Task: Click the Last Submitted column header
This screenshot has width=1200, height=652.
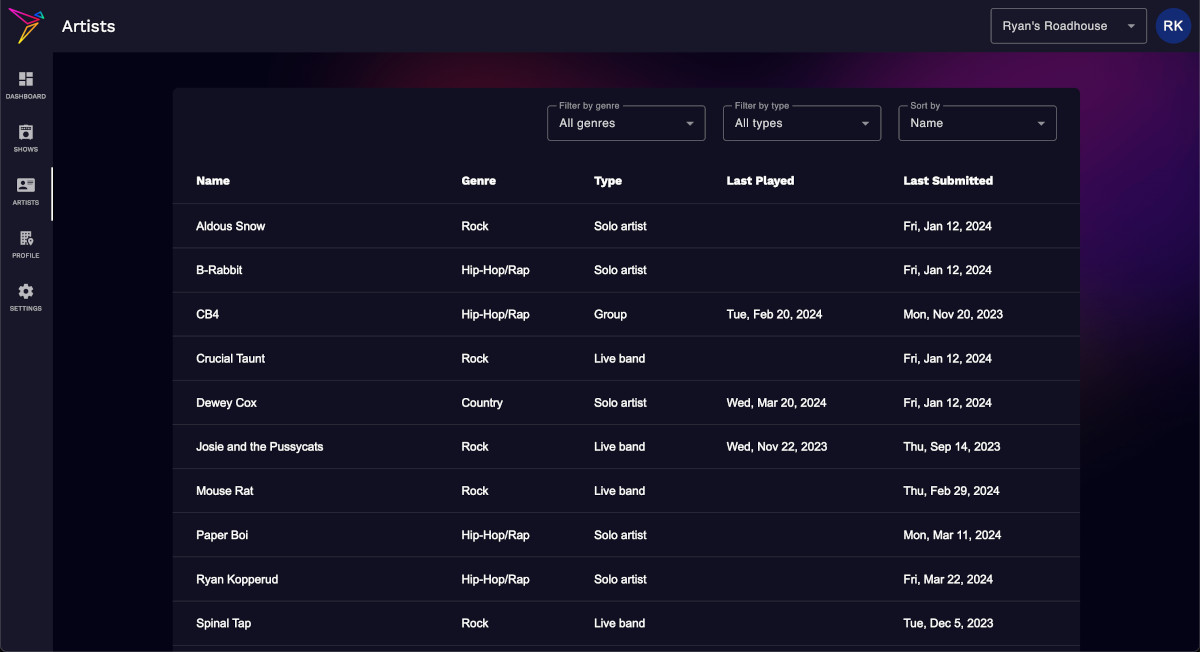Action: [x=948, y=181]
